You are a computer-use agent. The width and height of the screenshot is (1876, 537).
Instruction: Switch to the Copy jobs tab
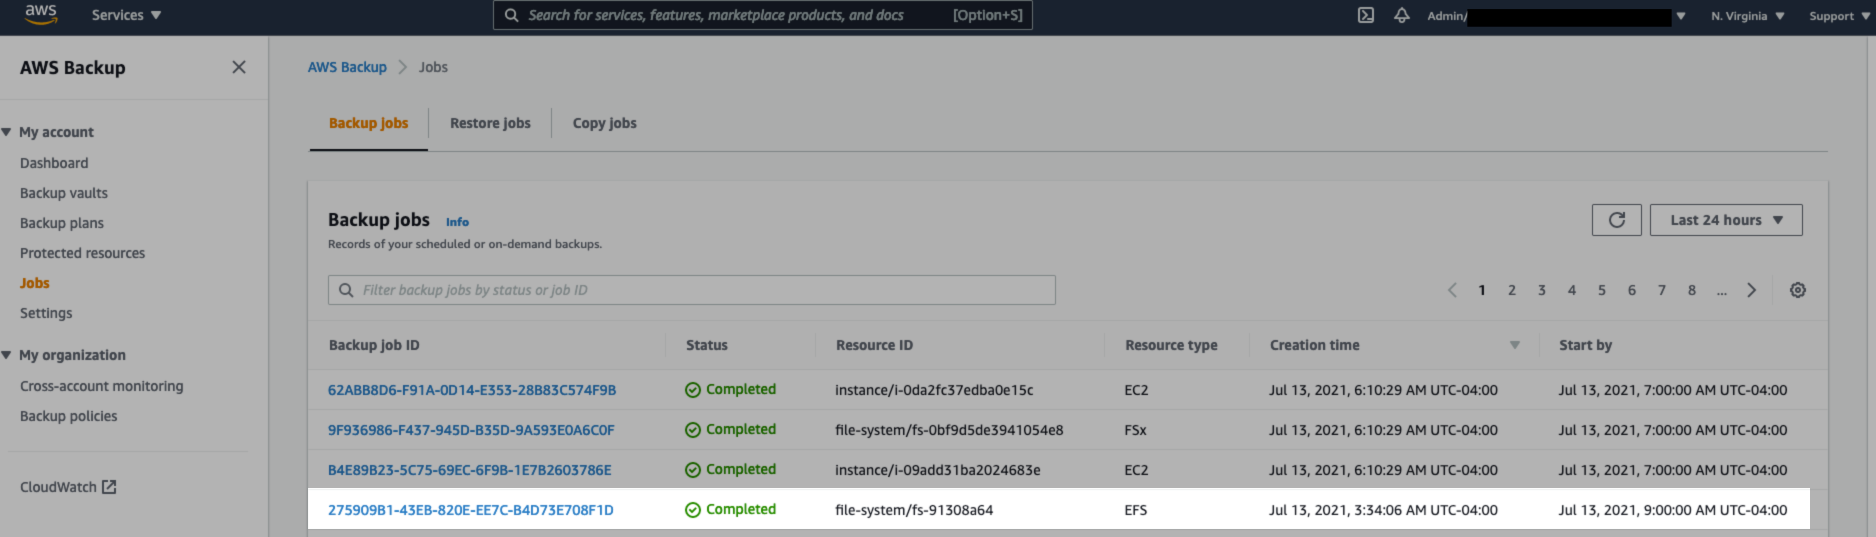point(604,123)
